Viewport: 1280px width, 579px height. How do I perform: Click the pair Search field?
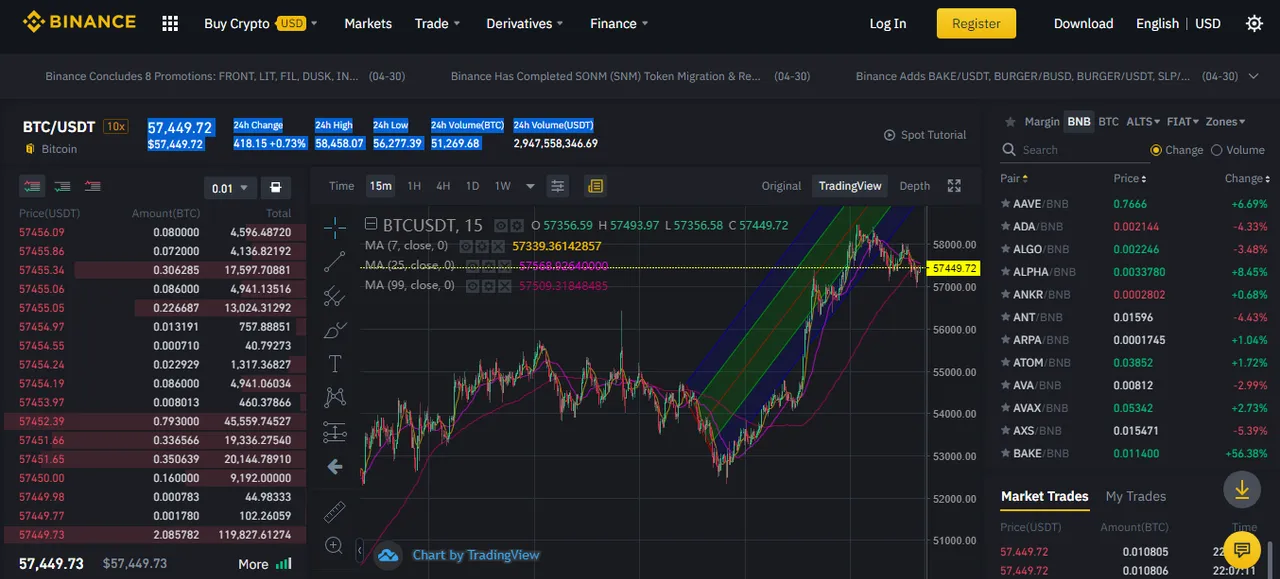click(1077, 150)
